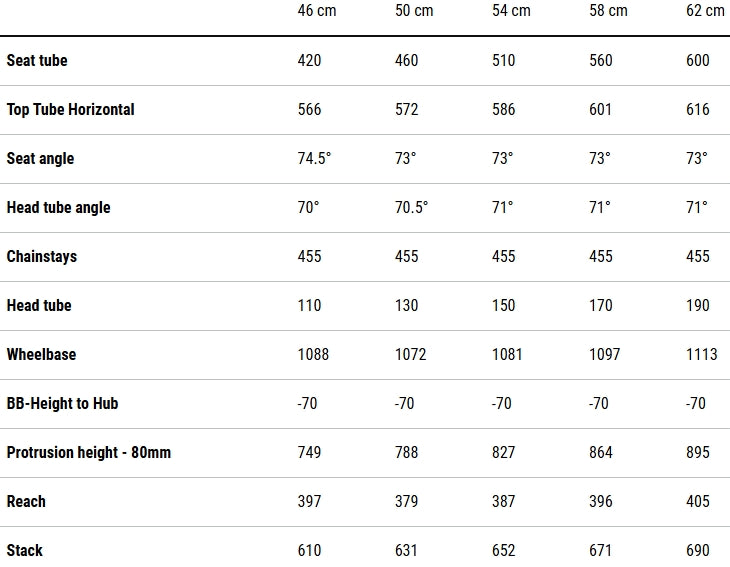Select the Protrusion height - 80mm label
Screen dimensions: 730x567
pos(89,453)
